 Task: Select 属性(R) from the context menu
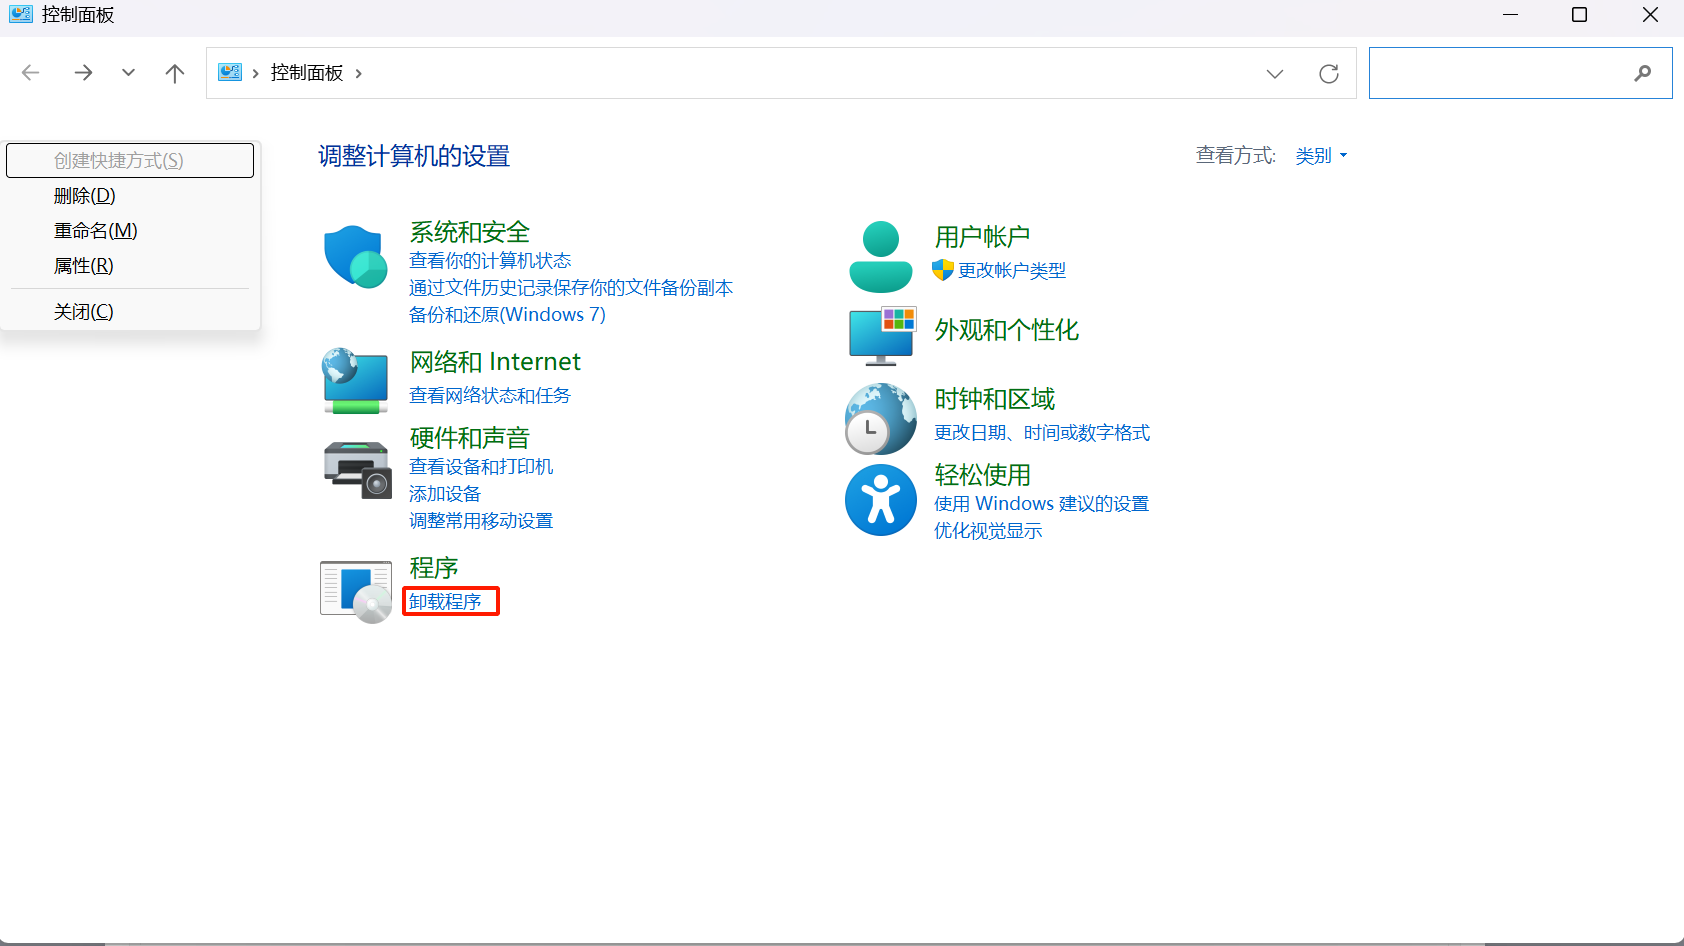84,266
